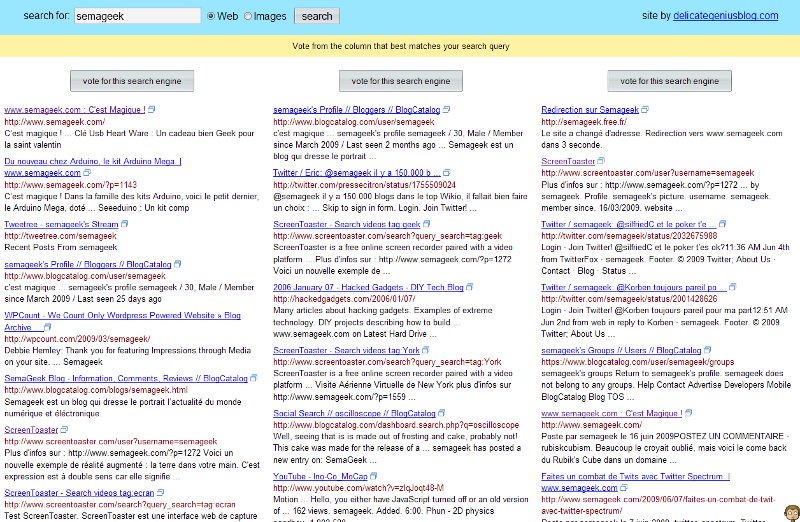Click banner text Vote from the column that best matches
The width and height of the screenshot is (800, 522).
[x=401, y=46]
